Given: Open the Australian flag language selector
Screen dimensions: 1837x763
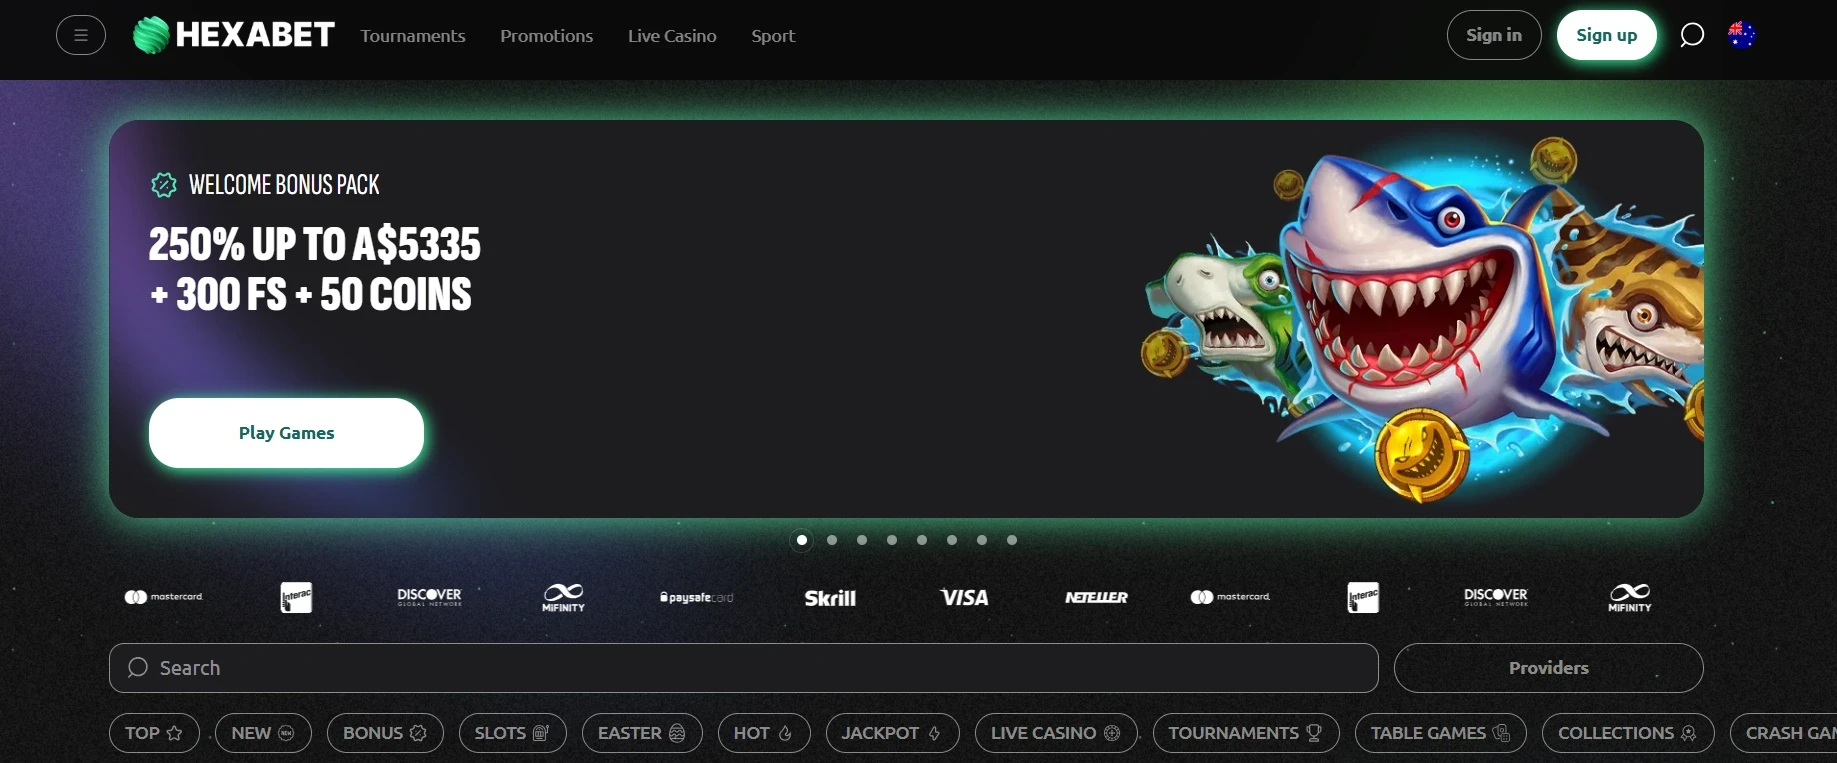Looking at the screenshot, I should coord(1742,35).
